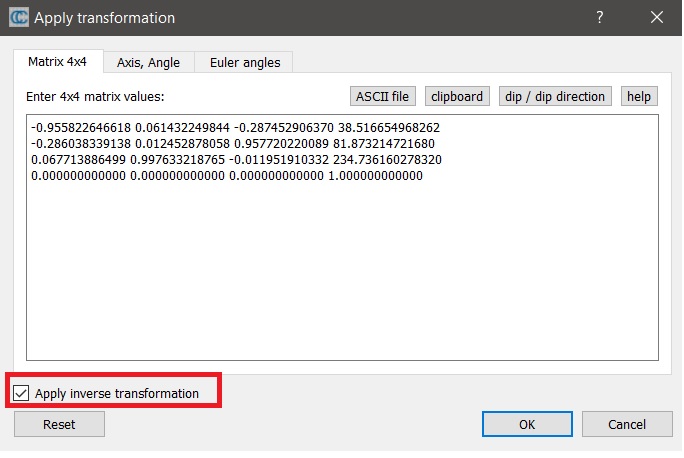Select the Matrix 4x4 tab
684x458 pixels.
[58, 62]
